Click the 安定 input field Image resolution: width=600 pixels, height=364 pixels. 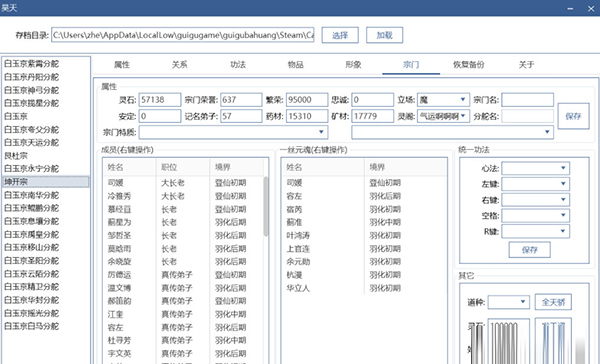(160, 116)
